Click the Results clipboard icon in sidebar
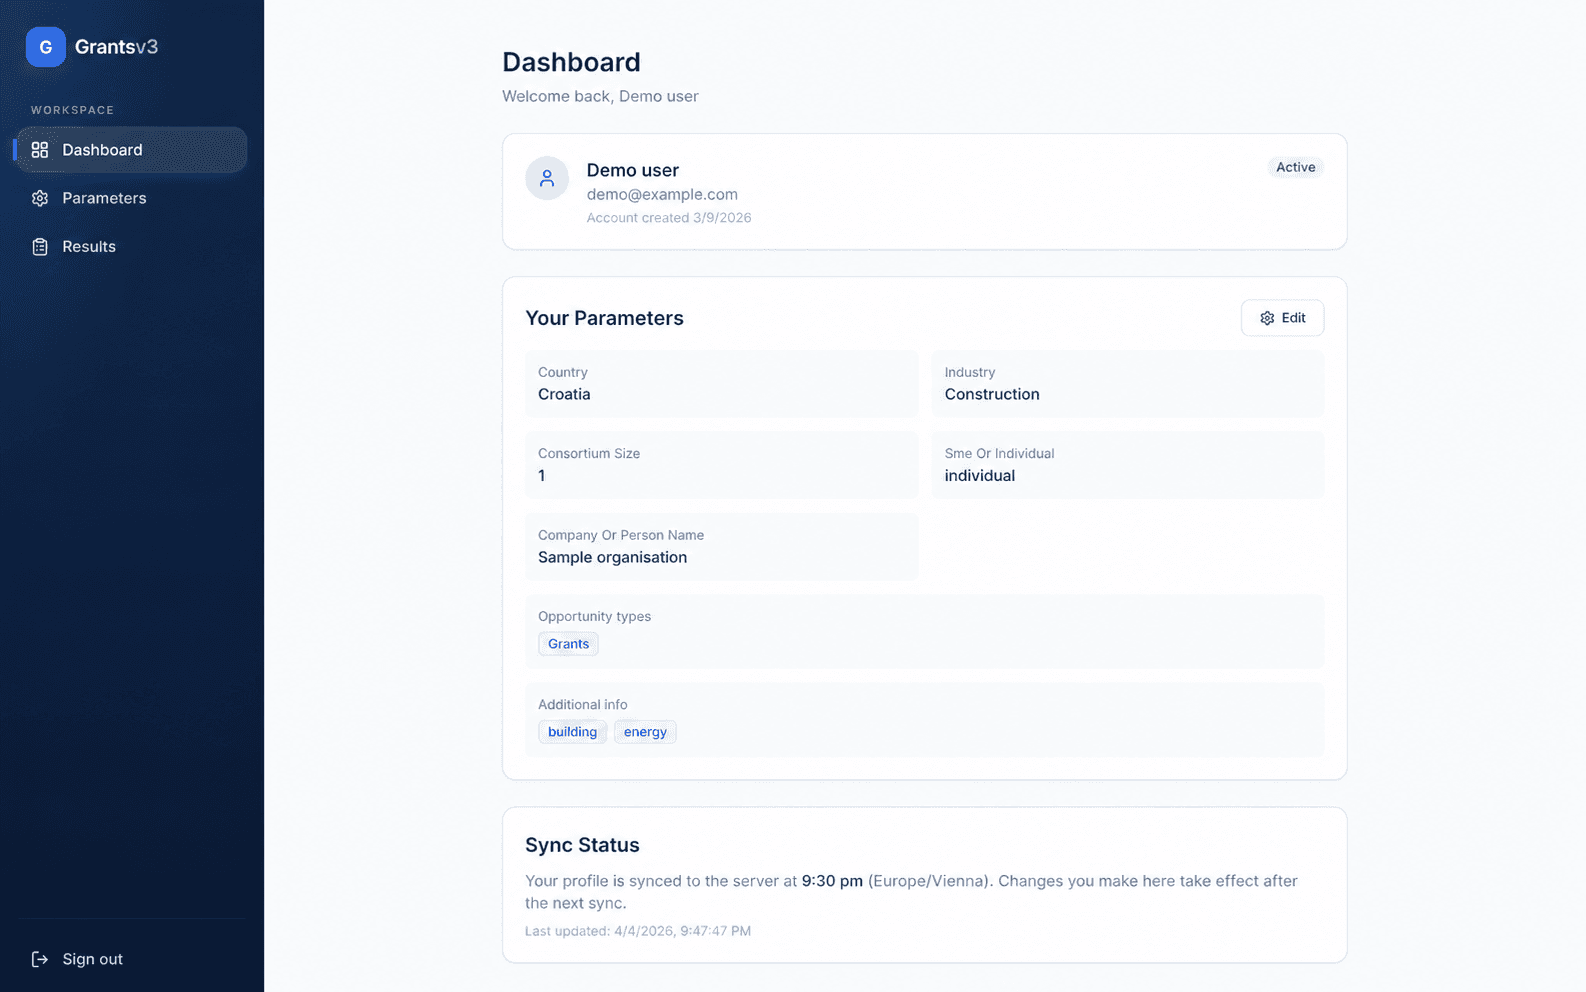This screenshot has width=1586, height=992. [40, 247]
